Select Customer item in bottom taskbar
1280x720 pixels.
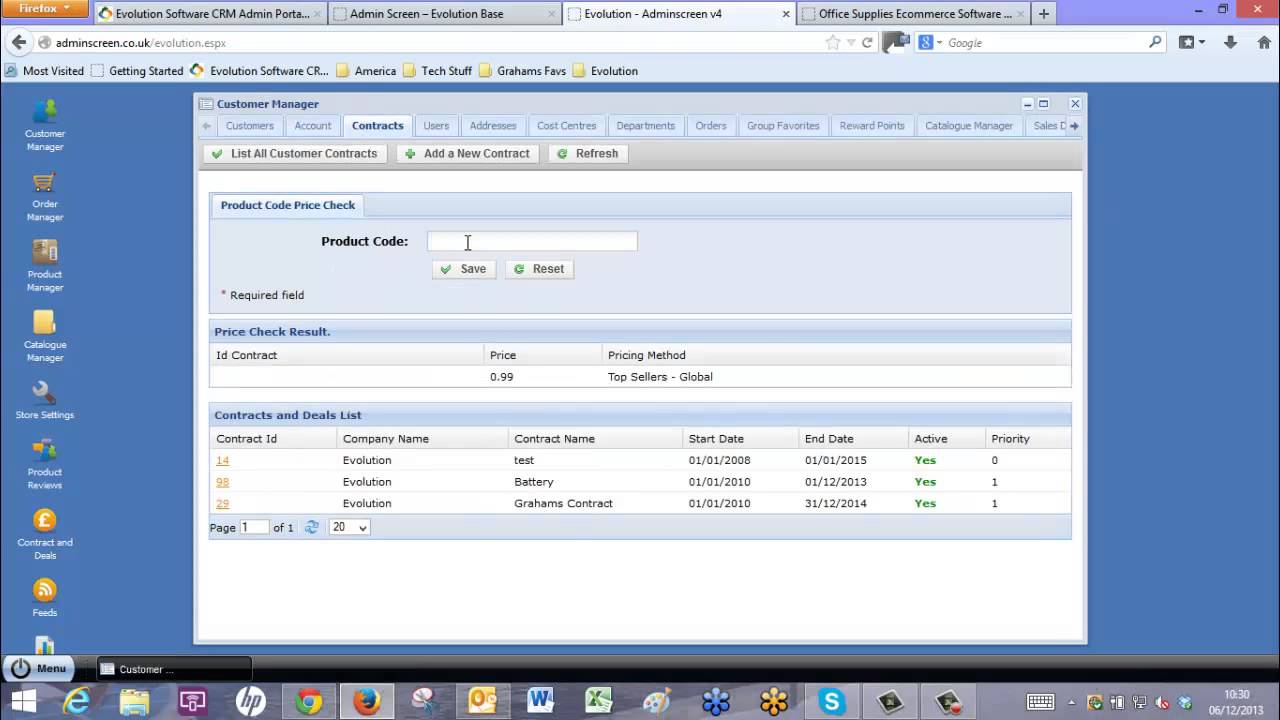click(x=175, y=669)
